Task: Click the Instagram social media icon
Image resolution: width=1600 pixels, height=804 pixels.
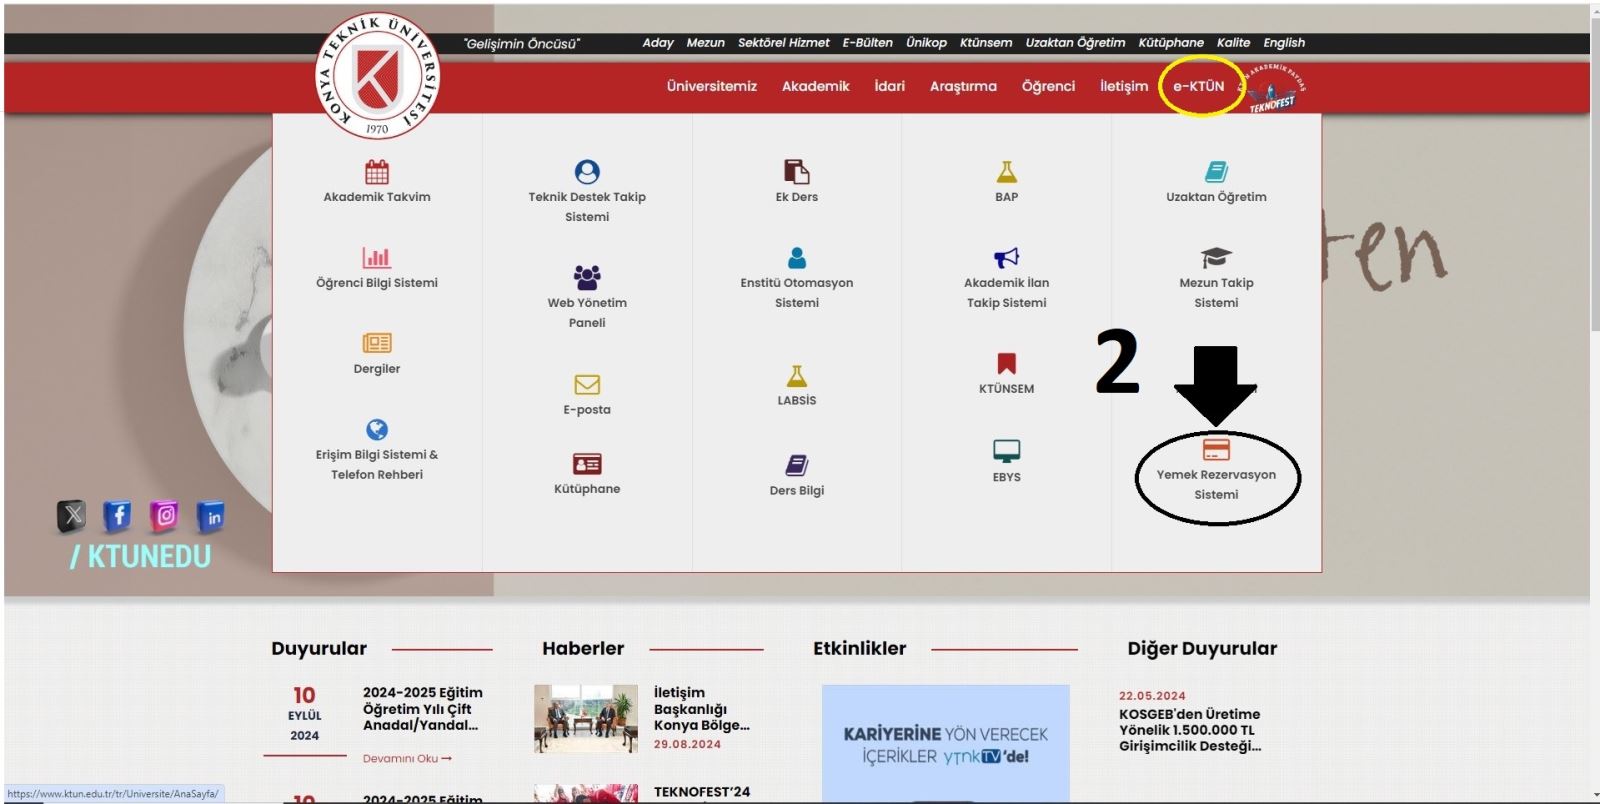Action: pos(165,515)
